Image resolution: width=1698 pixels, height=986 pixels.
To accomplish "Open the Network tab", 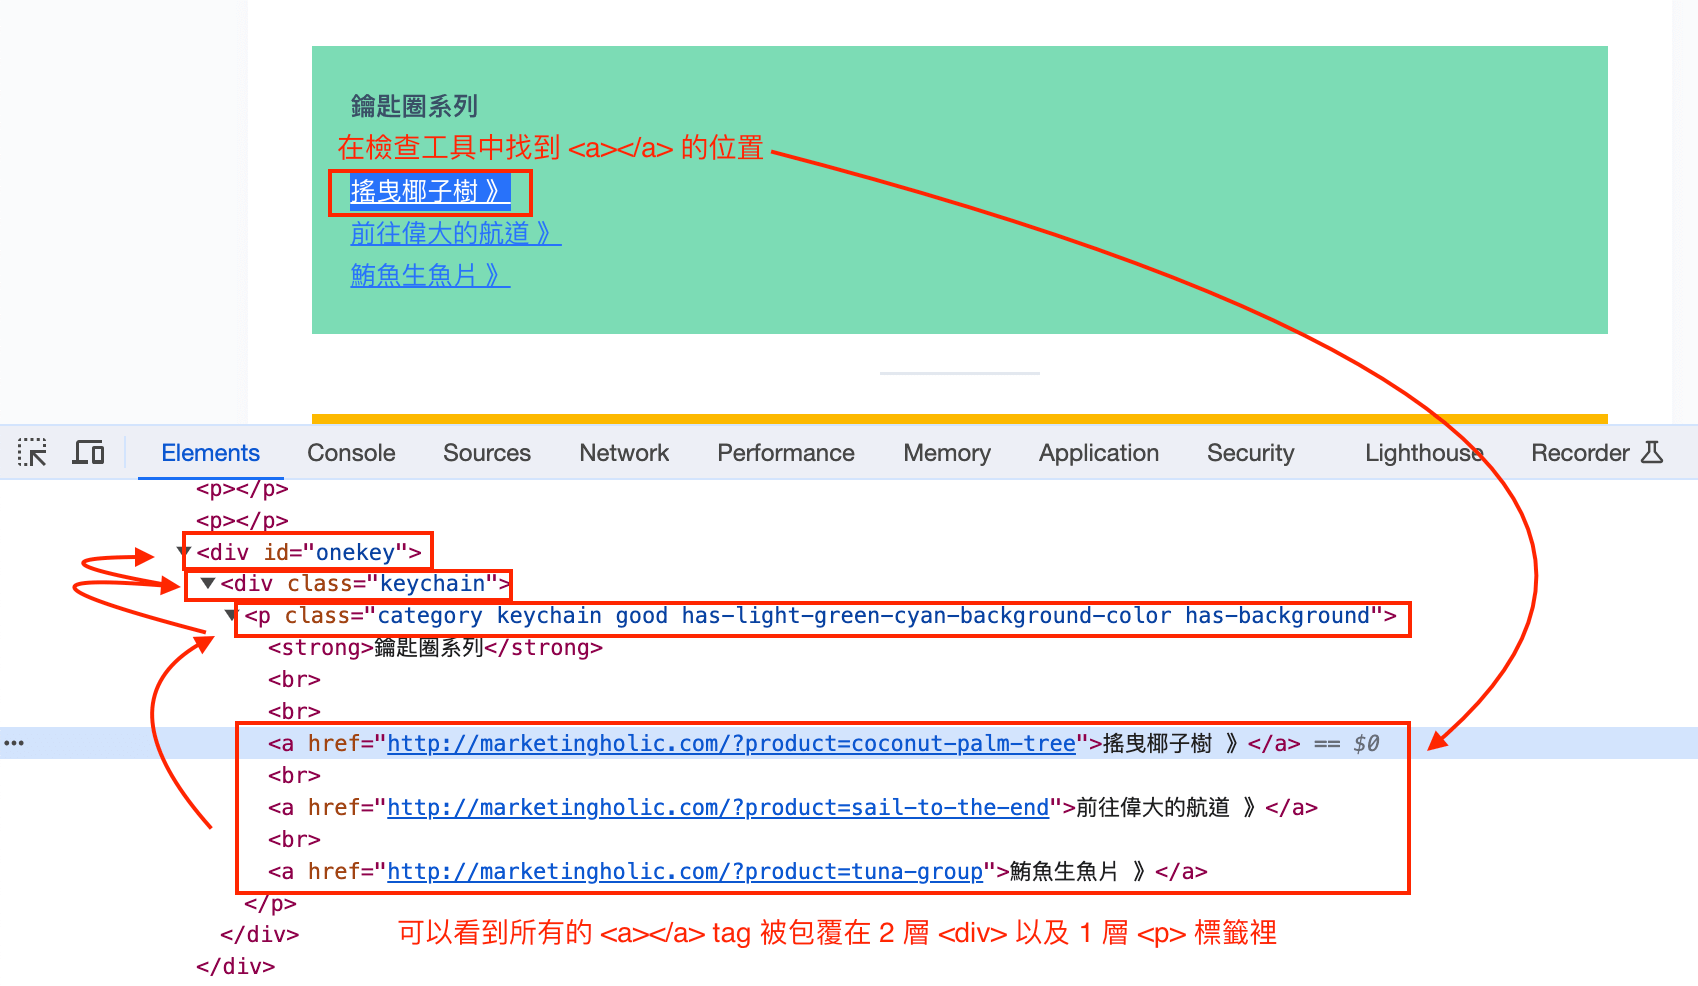I will pos(624,453).
